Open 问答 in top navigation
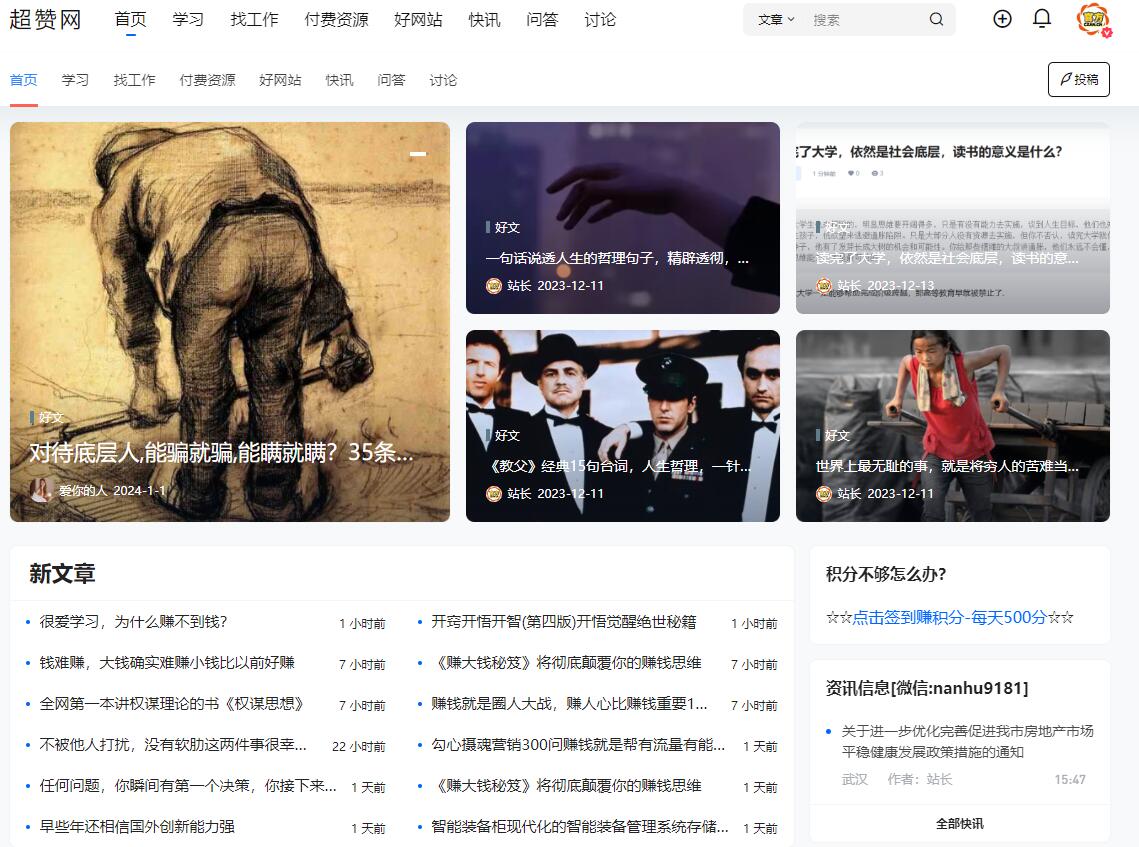1139x847 pixels. point(543,20)
